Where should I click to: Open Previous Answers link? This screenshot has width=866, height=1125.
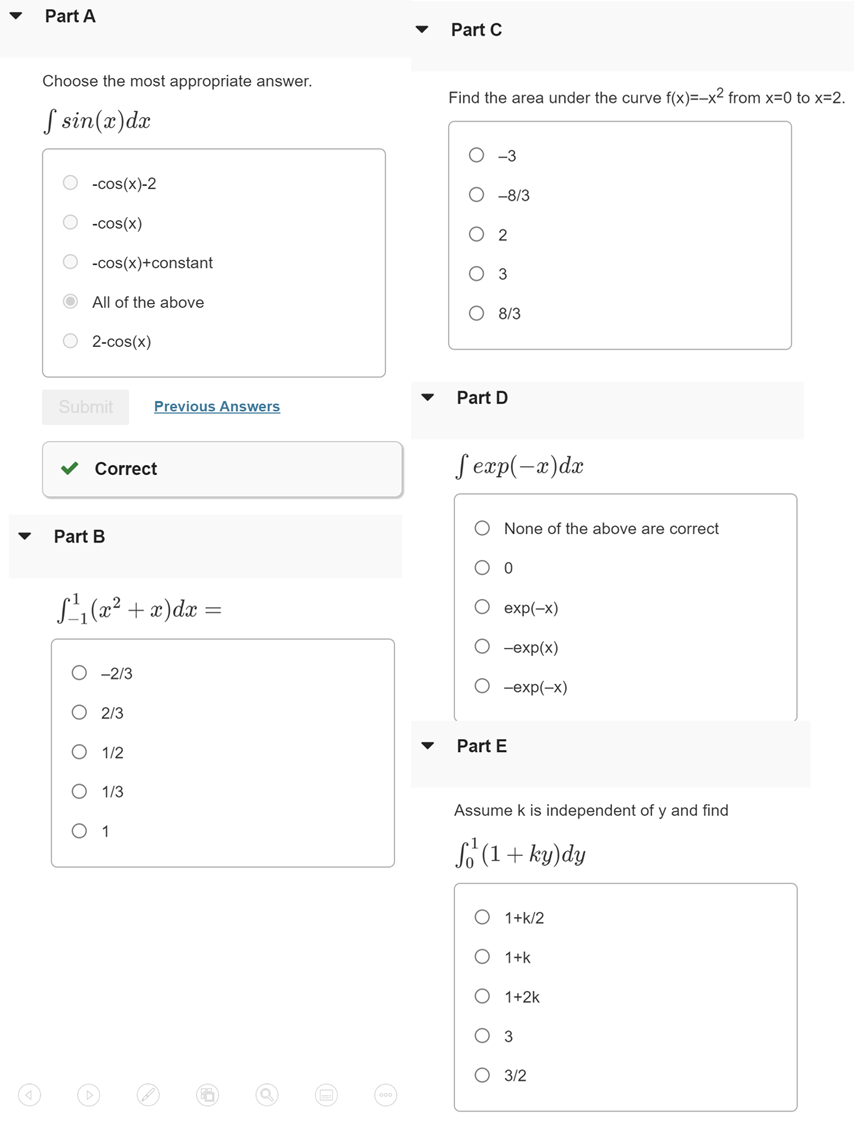(216, 406)
